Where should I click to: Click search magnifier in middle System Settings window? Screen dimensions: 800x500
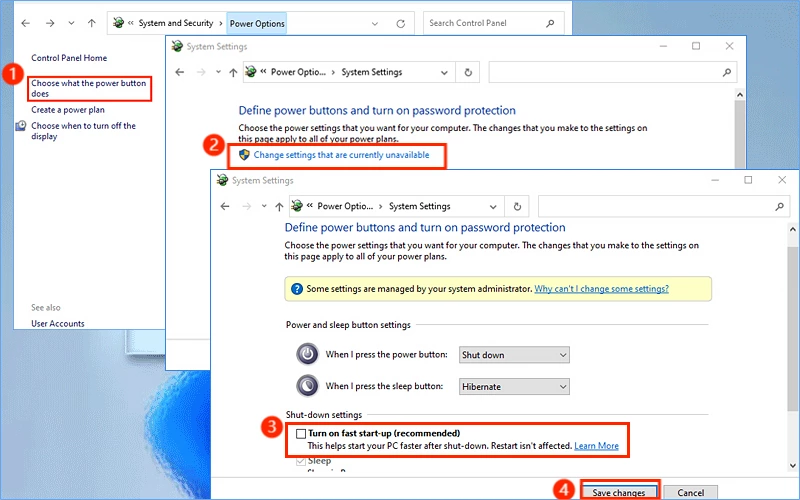coord(727,72)
